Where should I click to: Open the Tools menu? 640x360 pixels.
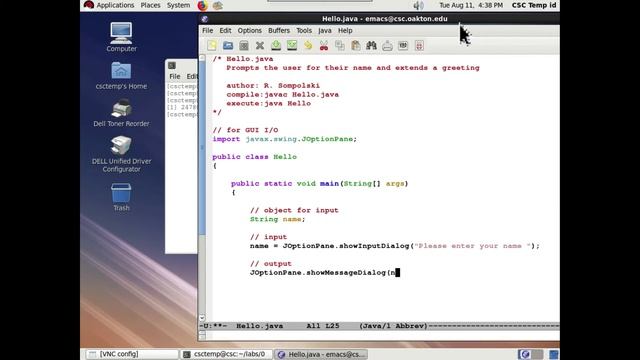tap(304, 31)
